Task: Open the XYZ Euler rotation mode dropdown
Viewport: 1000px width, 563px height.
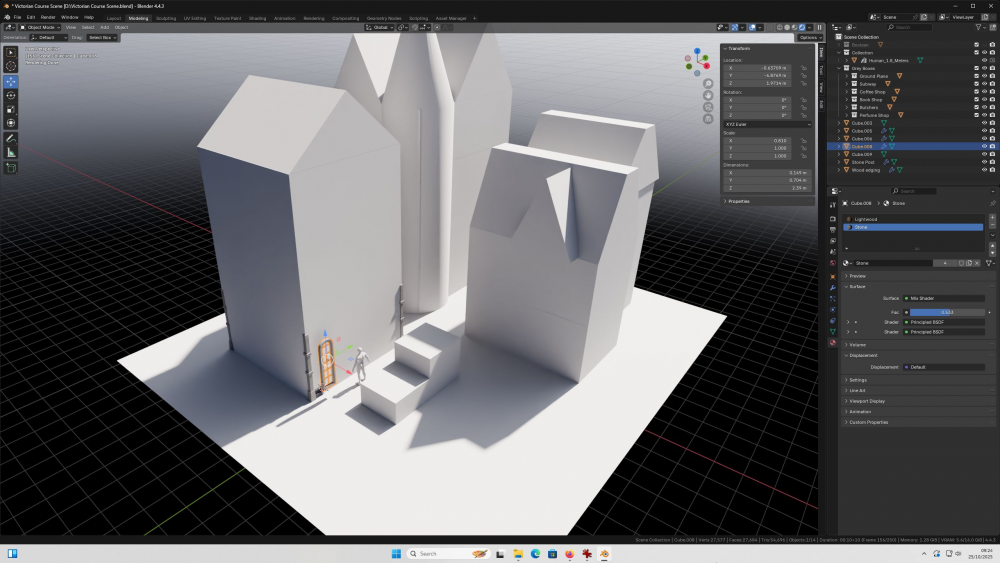Action: pos(767,124)
